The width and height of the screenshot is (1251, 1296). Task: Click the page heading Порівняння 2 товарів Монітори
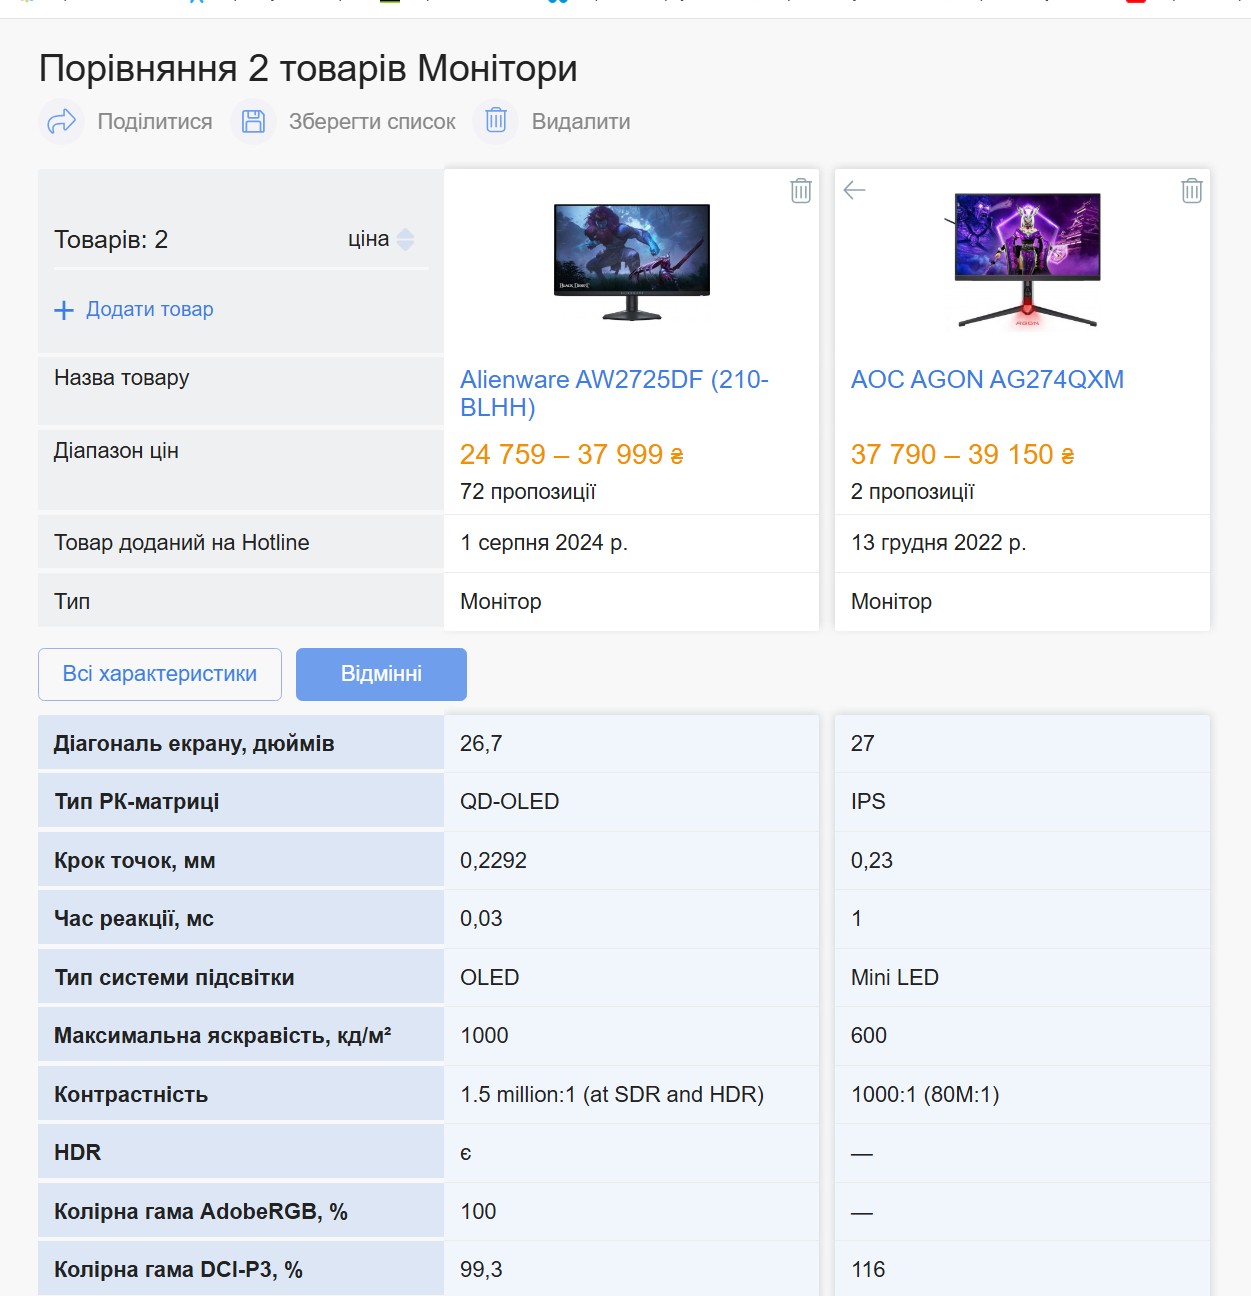tap(308, 69)
